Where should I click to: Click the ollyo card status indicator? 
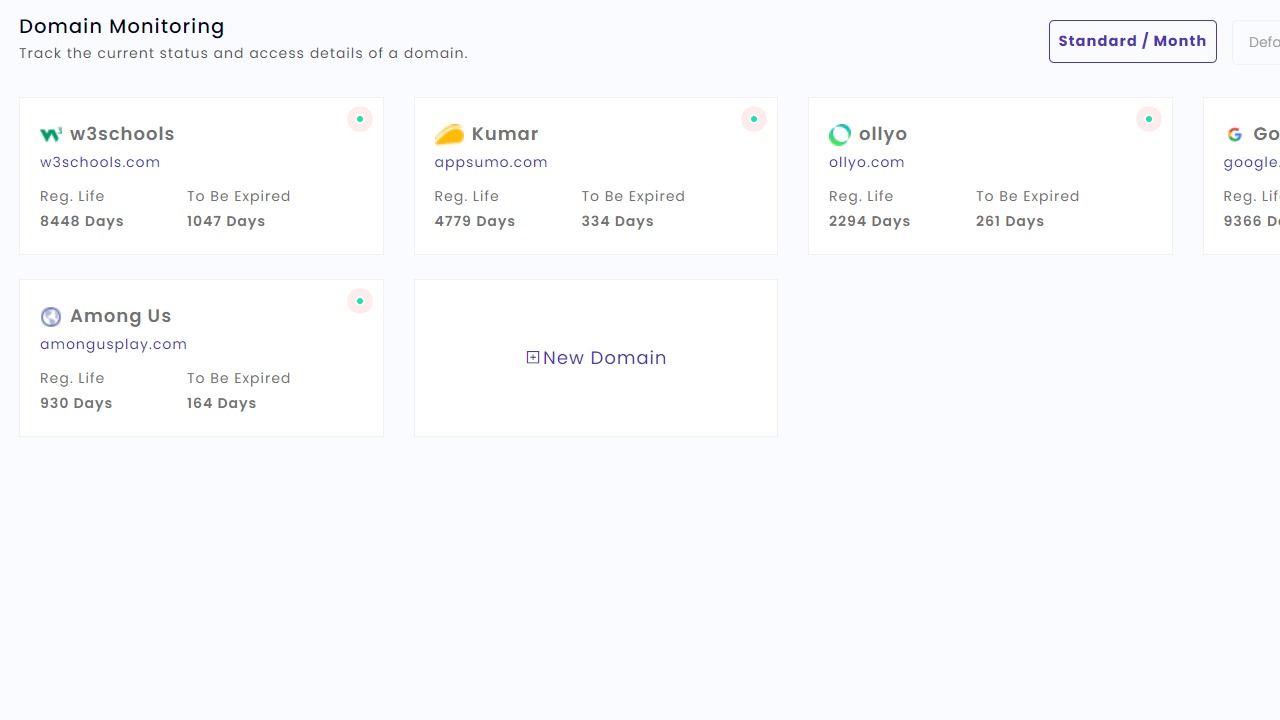(x=1149, y=119)
